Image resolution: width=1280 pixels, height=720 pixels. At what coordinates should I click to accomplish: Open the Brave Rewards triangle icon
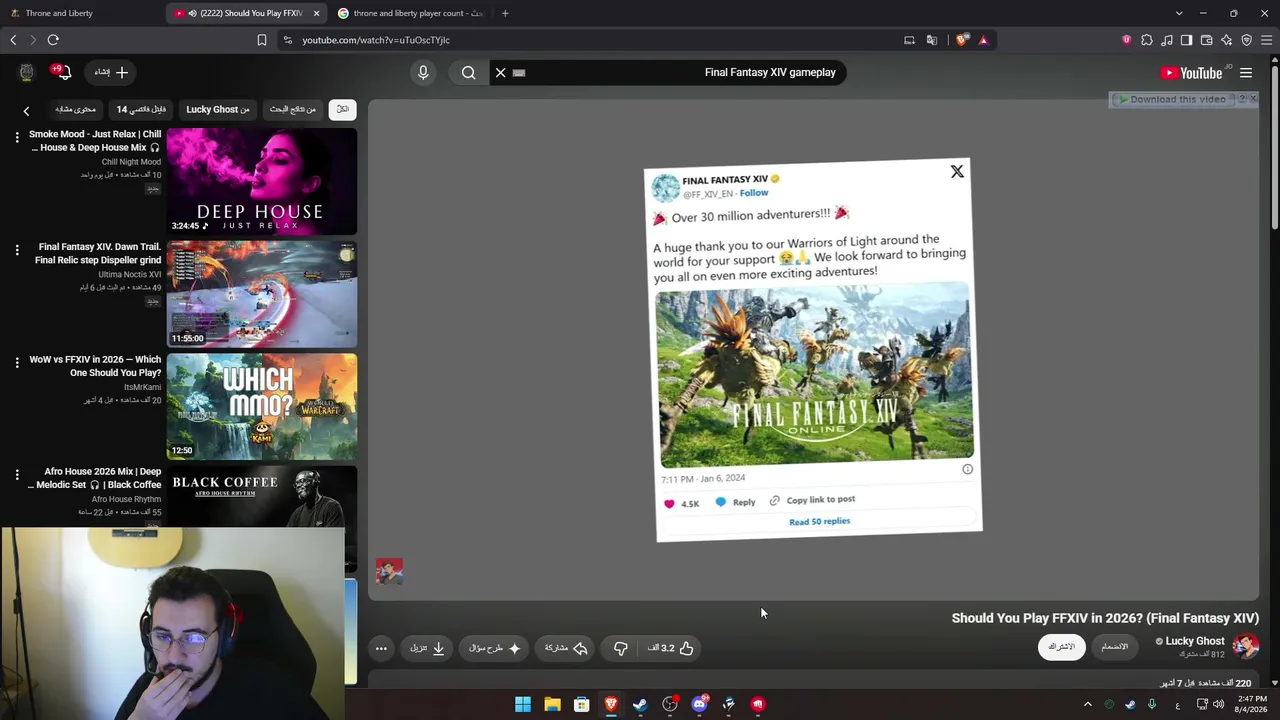click(984, 40)
